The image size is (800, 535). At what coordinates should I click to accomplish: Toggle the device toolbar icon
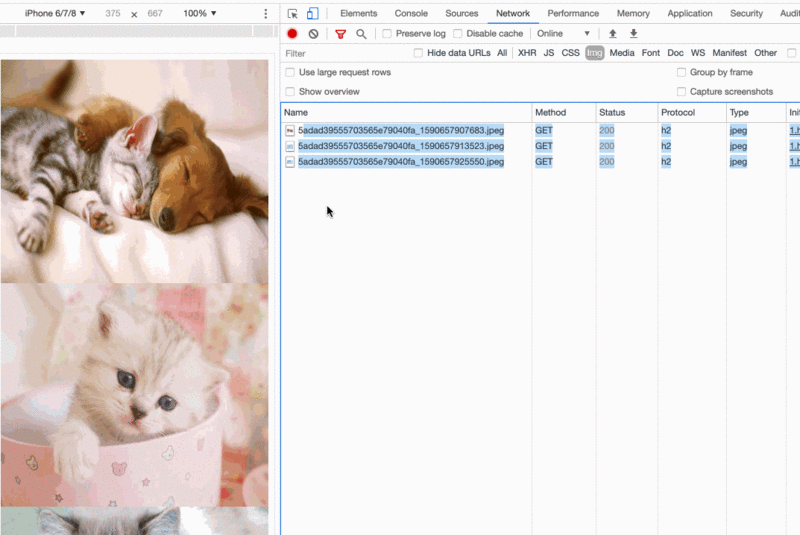(312, 14)
